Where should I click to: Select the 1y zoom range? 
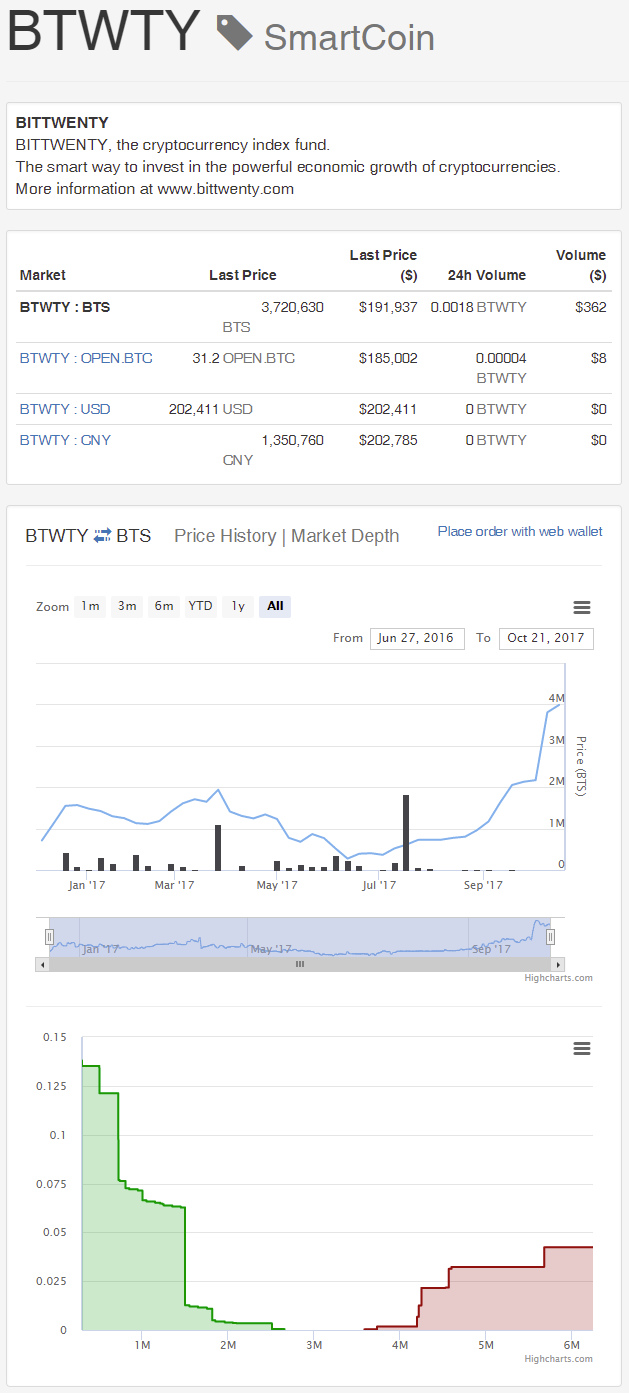238,606
